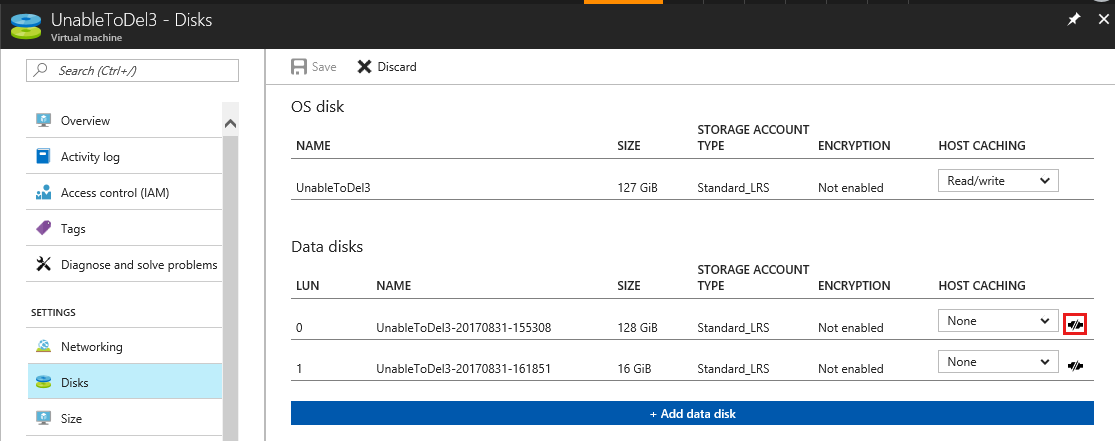Open the Size settings item
This screenshot has height=441, width=1115.
point(71,419)
